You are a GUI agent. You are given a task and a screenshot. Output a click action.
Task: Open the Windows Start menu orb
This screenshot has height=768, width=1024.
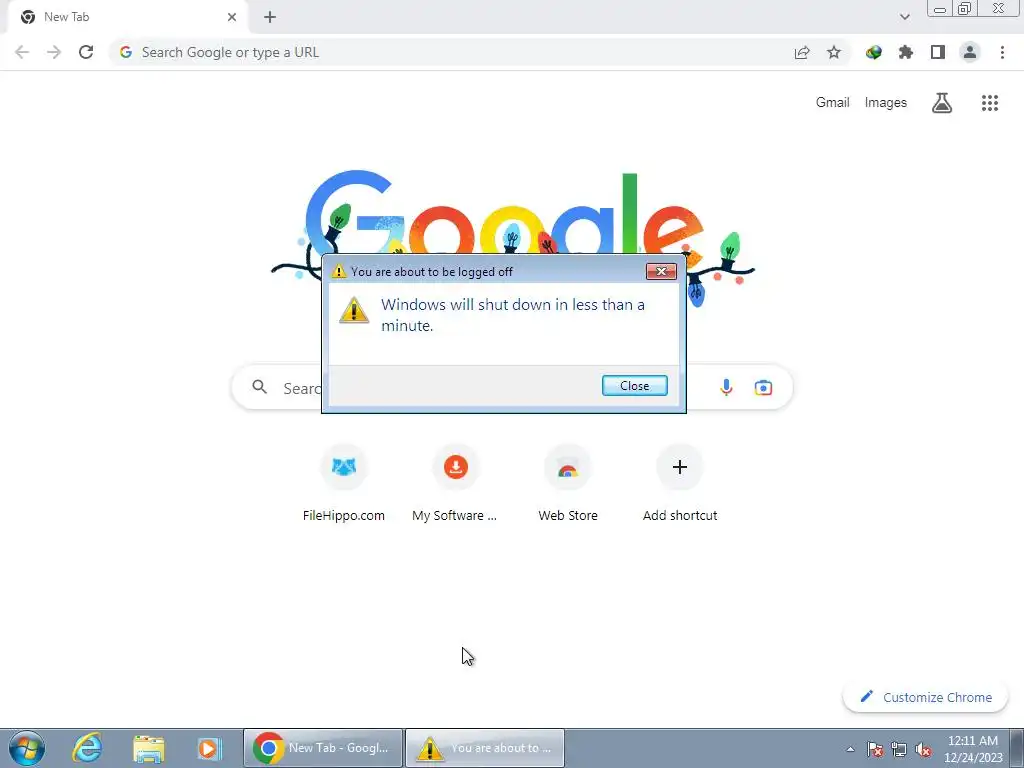click(27, 748)
